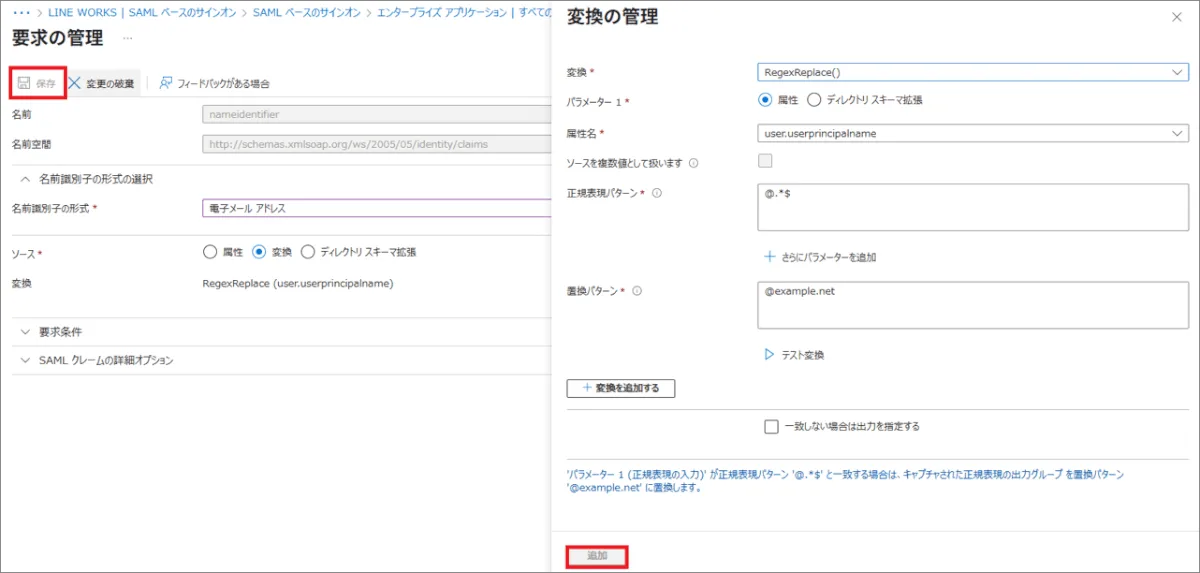The image size is (1200, 573).
Task: Click the info icon next to 置換パターン
Action: [637, 291]
